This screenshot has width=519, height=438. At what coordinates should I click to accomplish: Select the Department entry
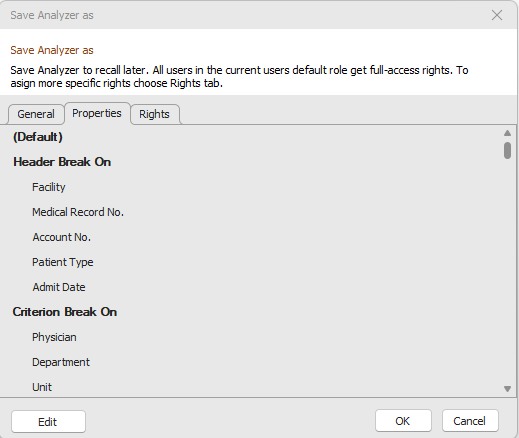pos(61,362)
